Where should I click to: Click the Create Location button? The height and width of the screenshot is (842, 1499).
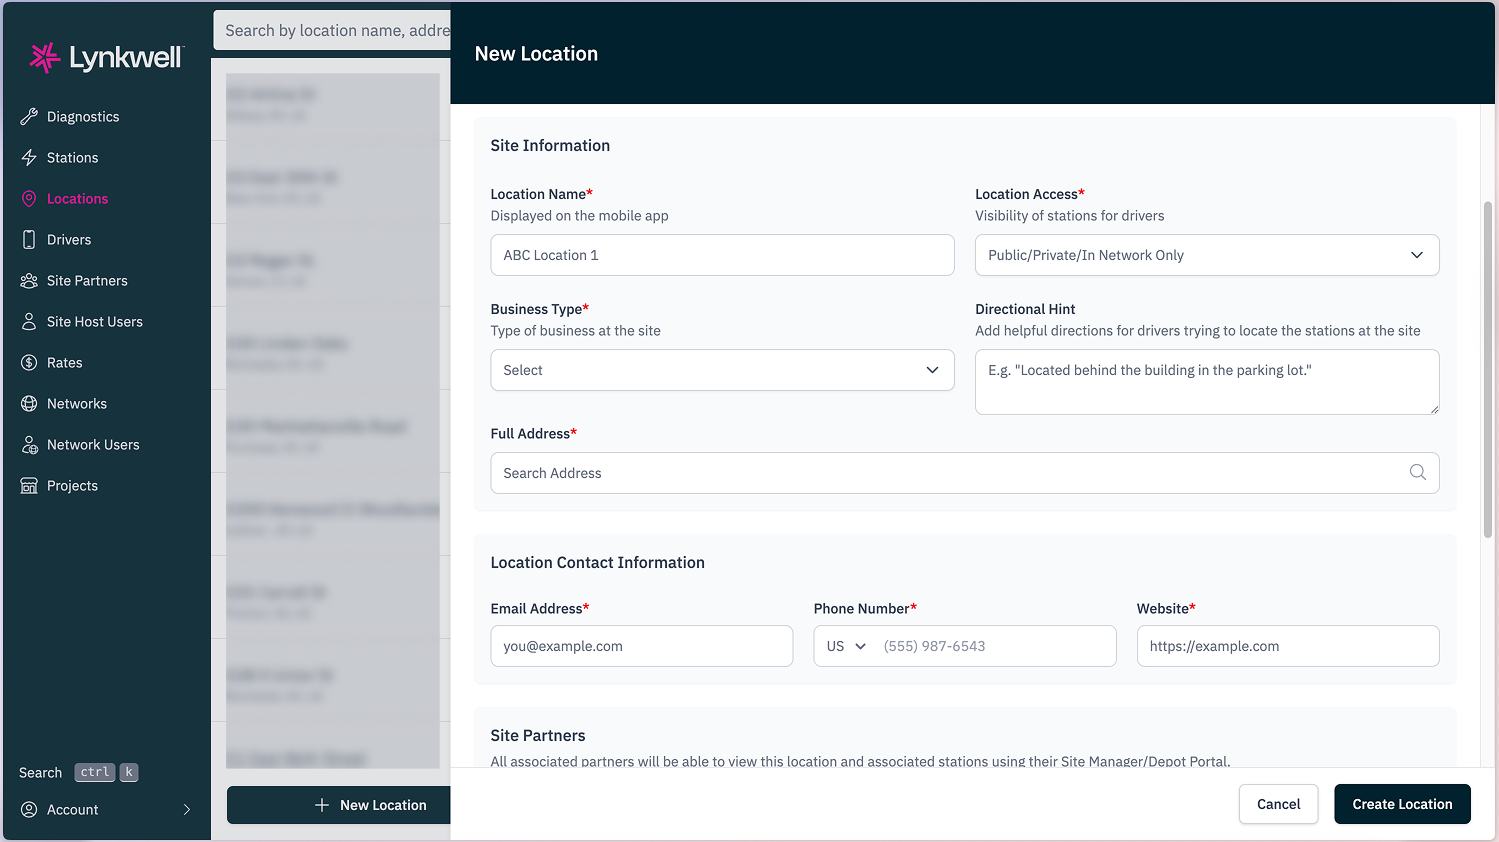tap(1402, 804)
